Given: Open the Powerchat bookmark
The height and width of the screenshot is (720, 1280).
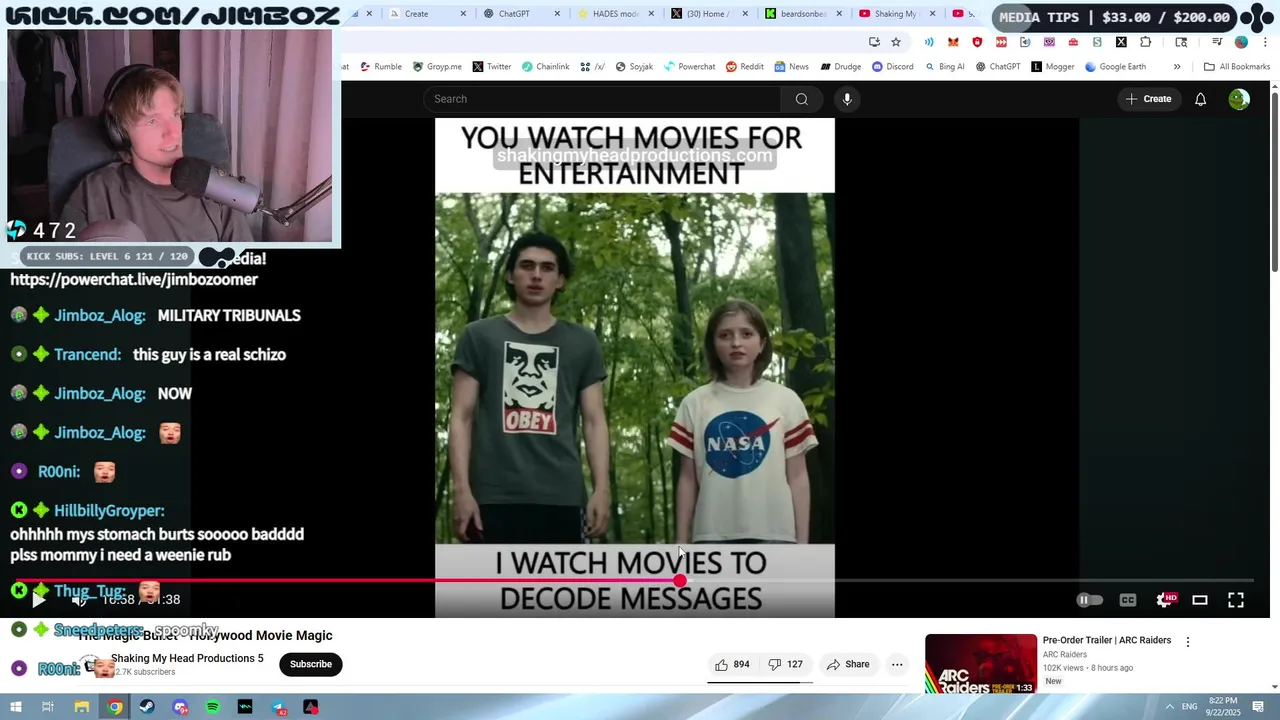Looking at the screenshot, I should pos(689,67).
